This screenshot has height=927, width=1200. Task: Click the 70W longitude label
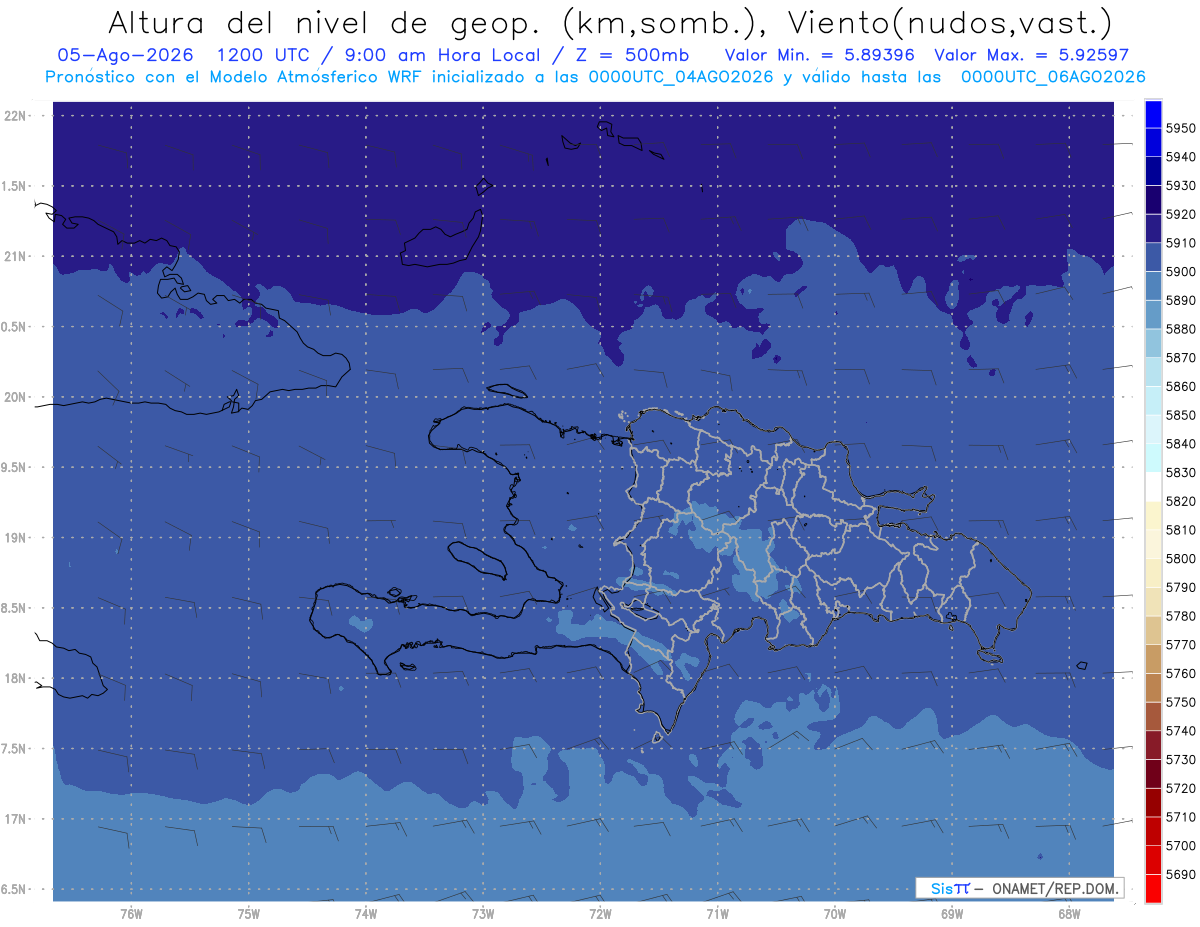pyautogui.click(x=835, y=913)
